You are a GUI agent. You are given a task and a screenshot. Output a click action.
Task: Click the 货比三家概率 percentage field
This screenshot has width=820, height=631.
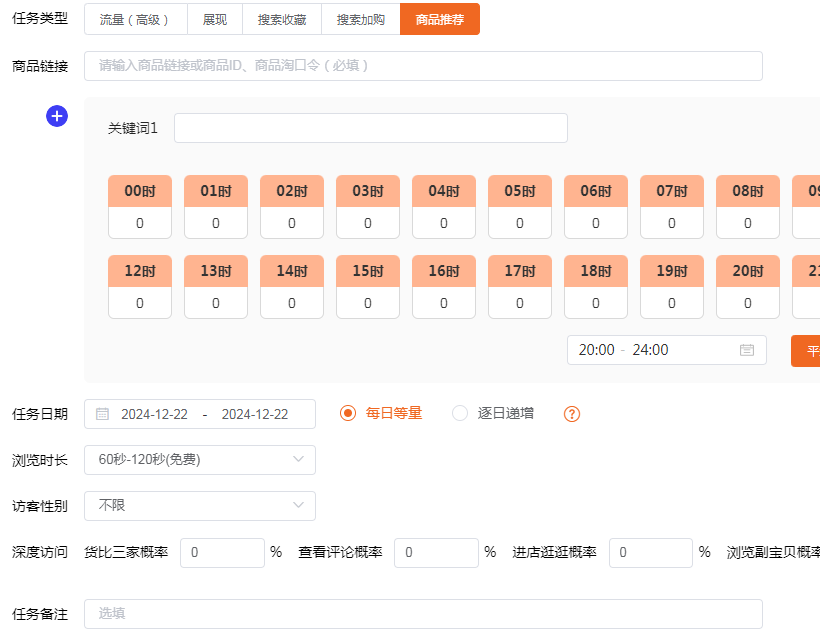pyautogui.click(x=222, y=552)
